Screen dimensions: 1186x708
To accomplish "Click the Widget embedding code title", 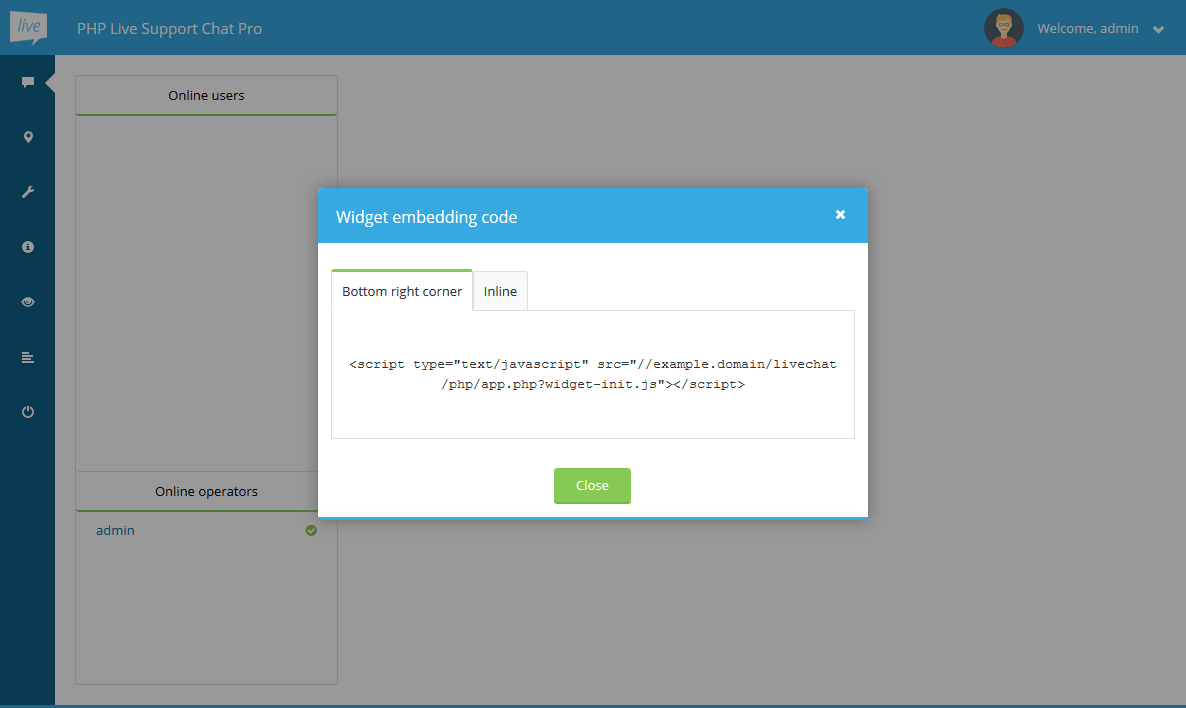I will click(x=427, y=217).
